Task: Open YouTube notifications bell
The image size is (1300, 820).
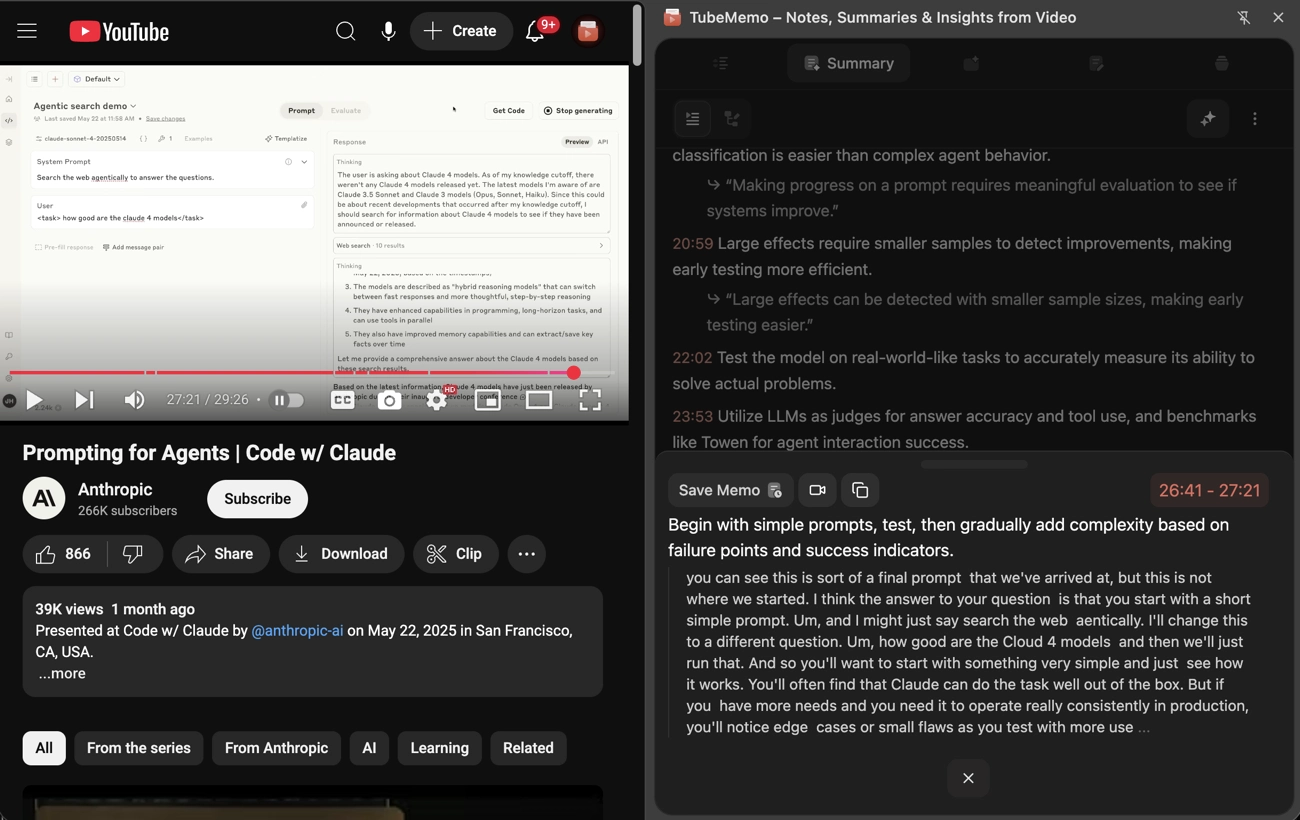Action: [x=535, y=31]
